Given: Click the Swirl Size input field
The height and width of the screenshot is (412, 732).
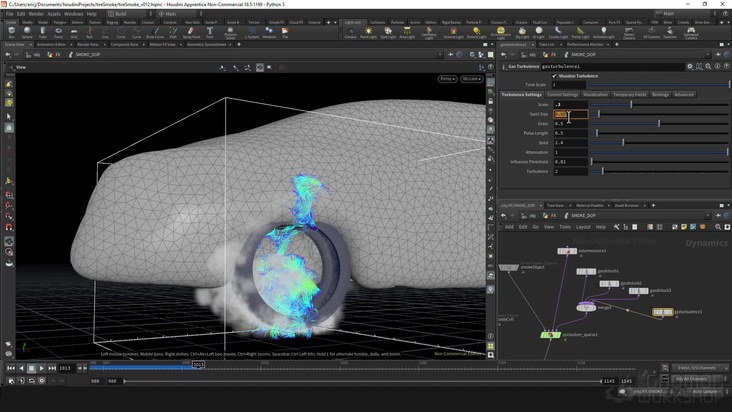Looking at the screenshot, I should [x=570, y=114].
